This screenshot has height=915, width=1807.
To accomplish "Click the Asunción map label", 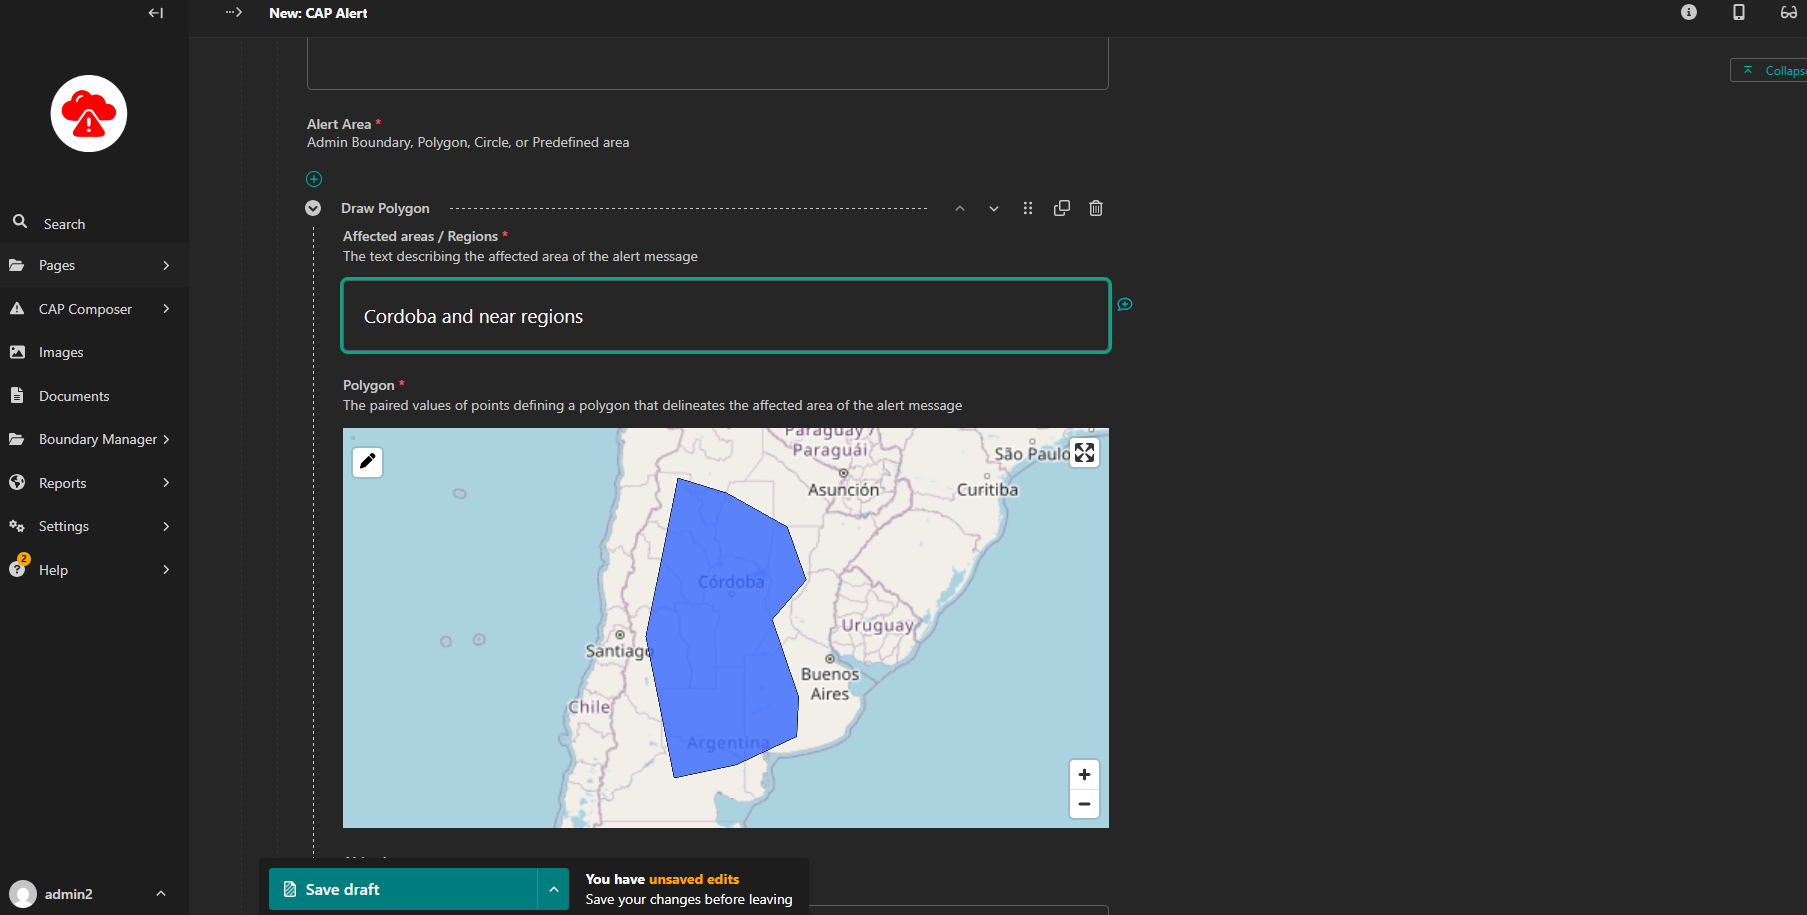I will 844,490.
